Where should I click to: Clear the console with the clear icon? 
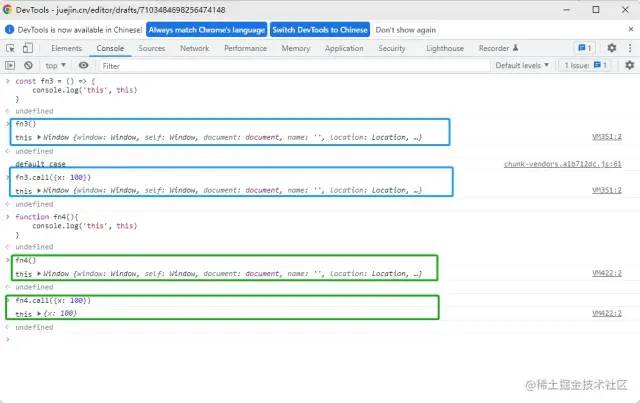pyautogui.click(x=29, y=65)
